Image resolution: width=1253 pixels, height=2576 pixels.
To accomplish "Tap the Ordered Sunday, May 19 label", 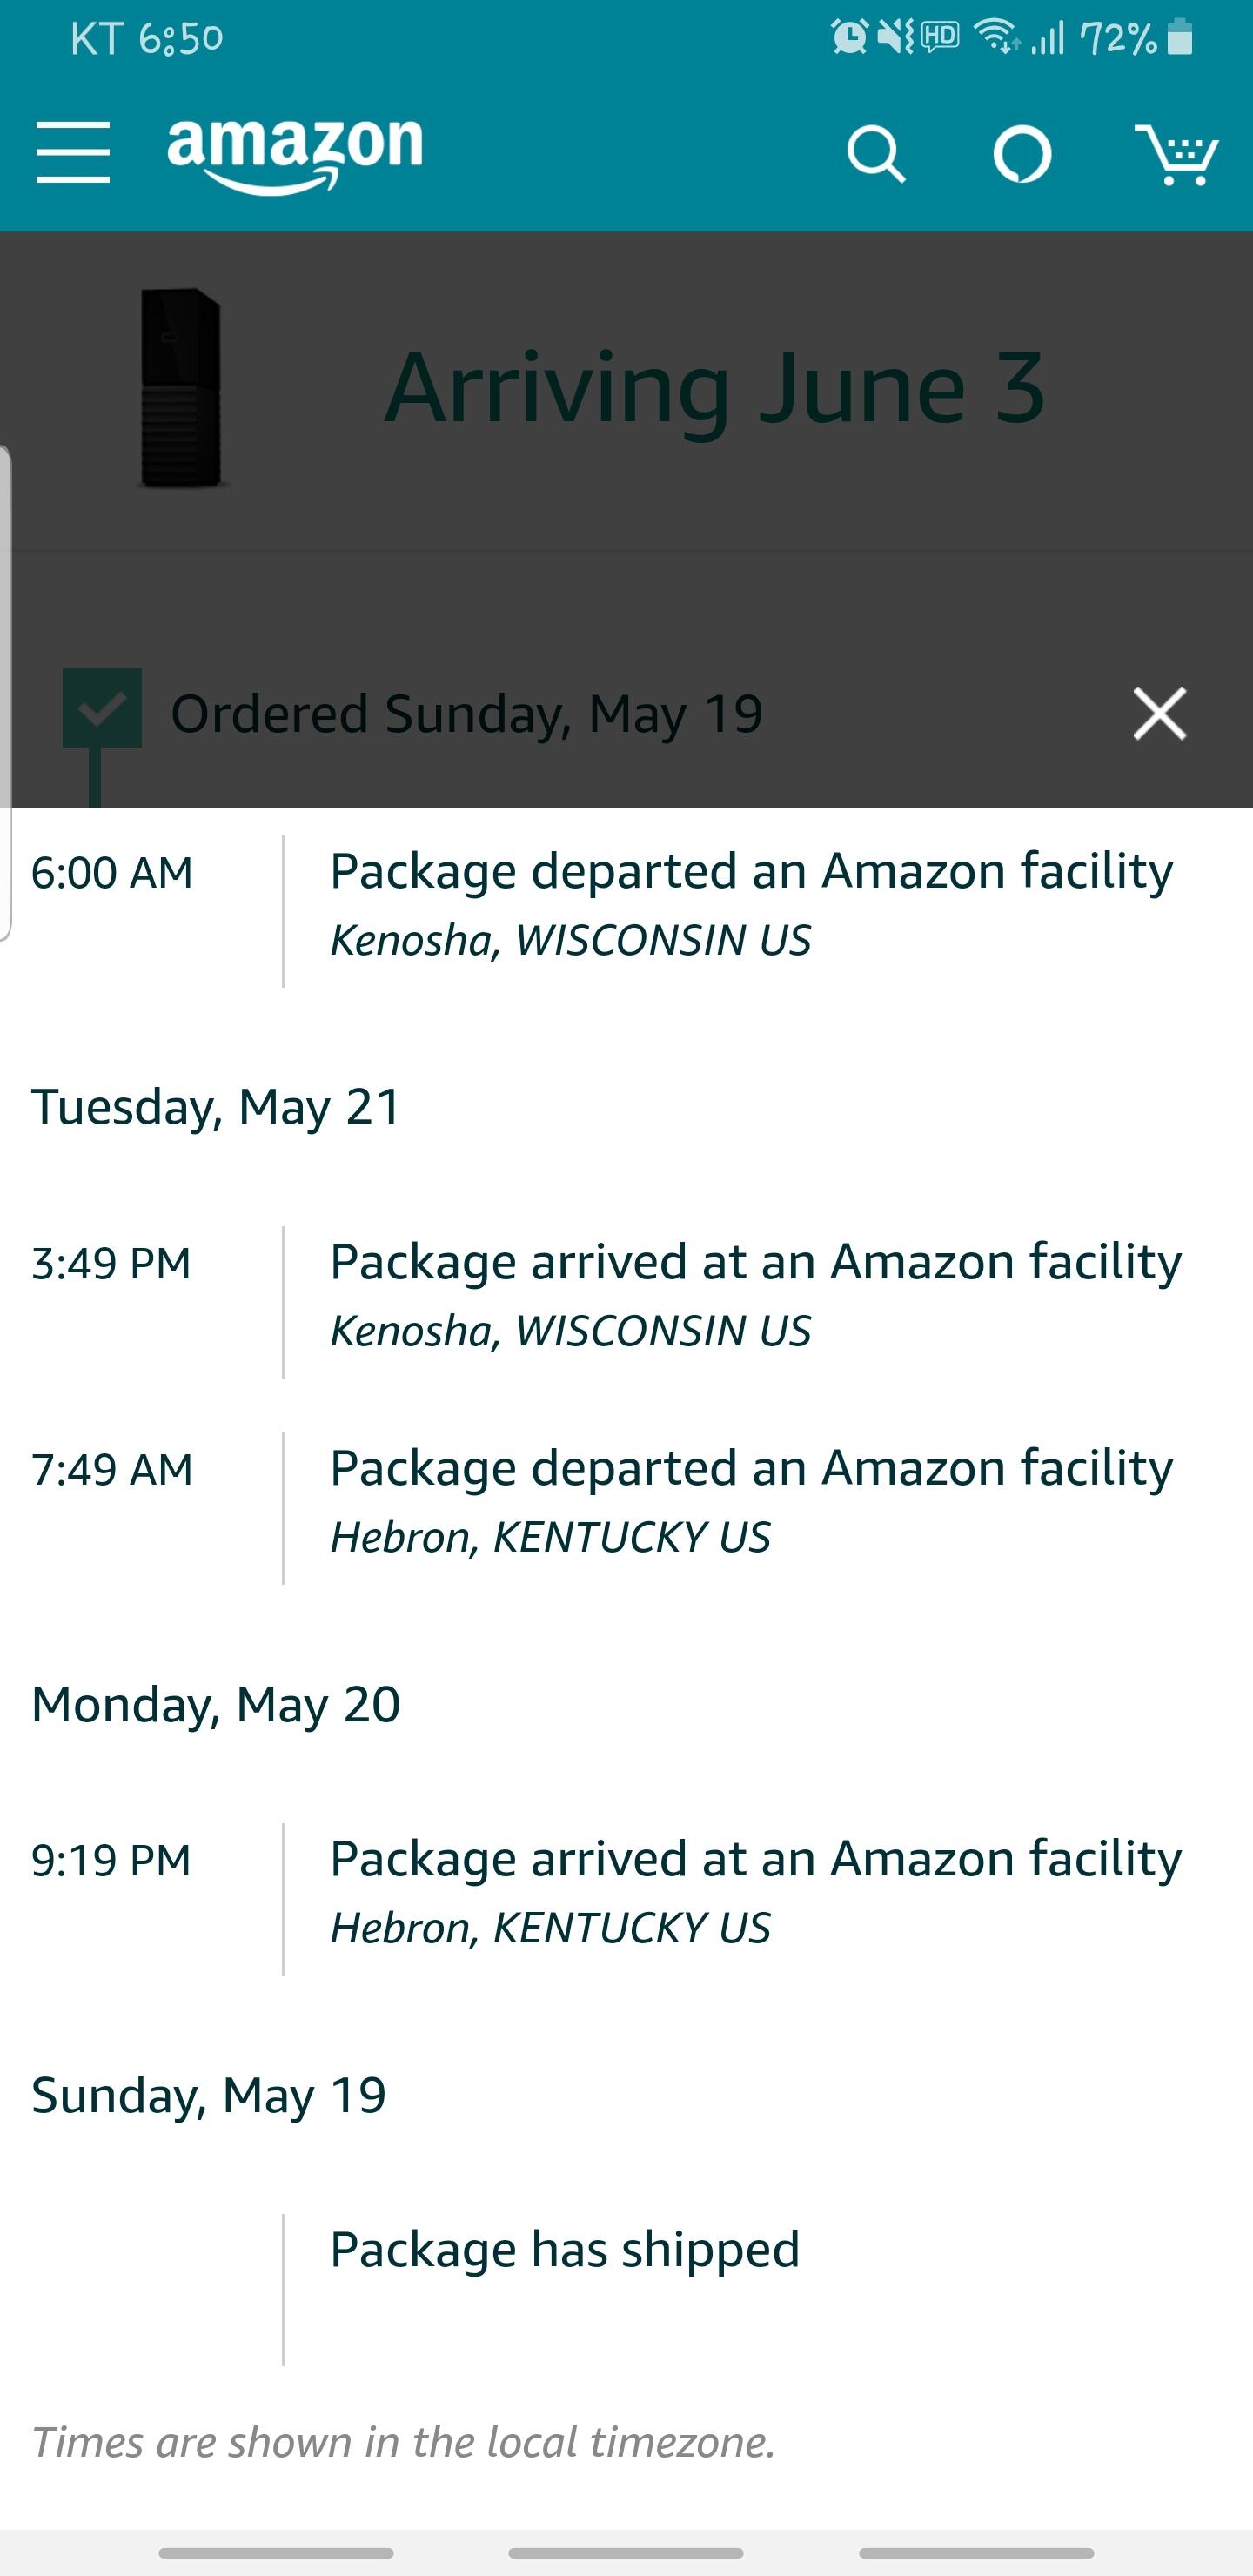I will point(467,714).
